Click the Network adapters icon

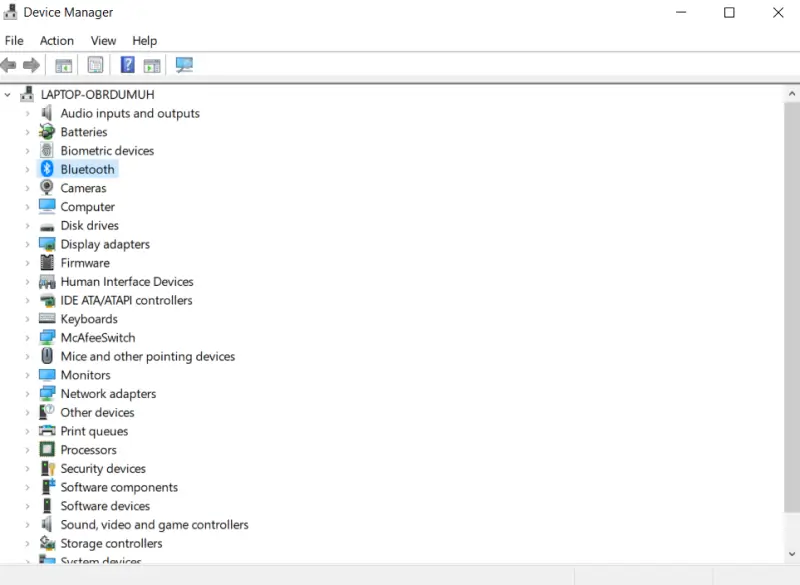[46, 393]
